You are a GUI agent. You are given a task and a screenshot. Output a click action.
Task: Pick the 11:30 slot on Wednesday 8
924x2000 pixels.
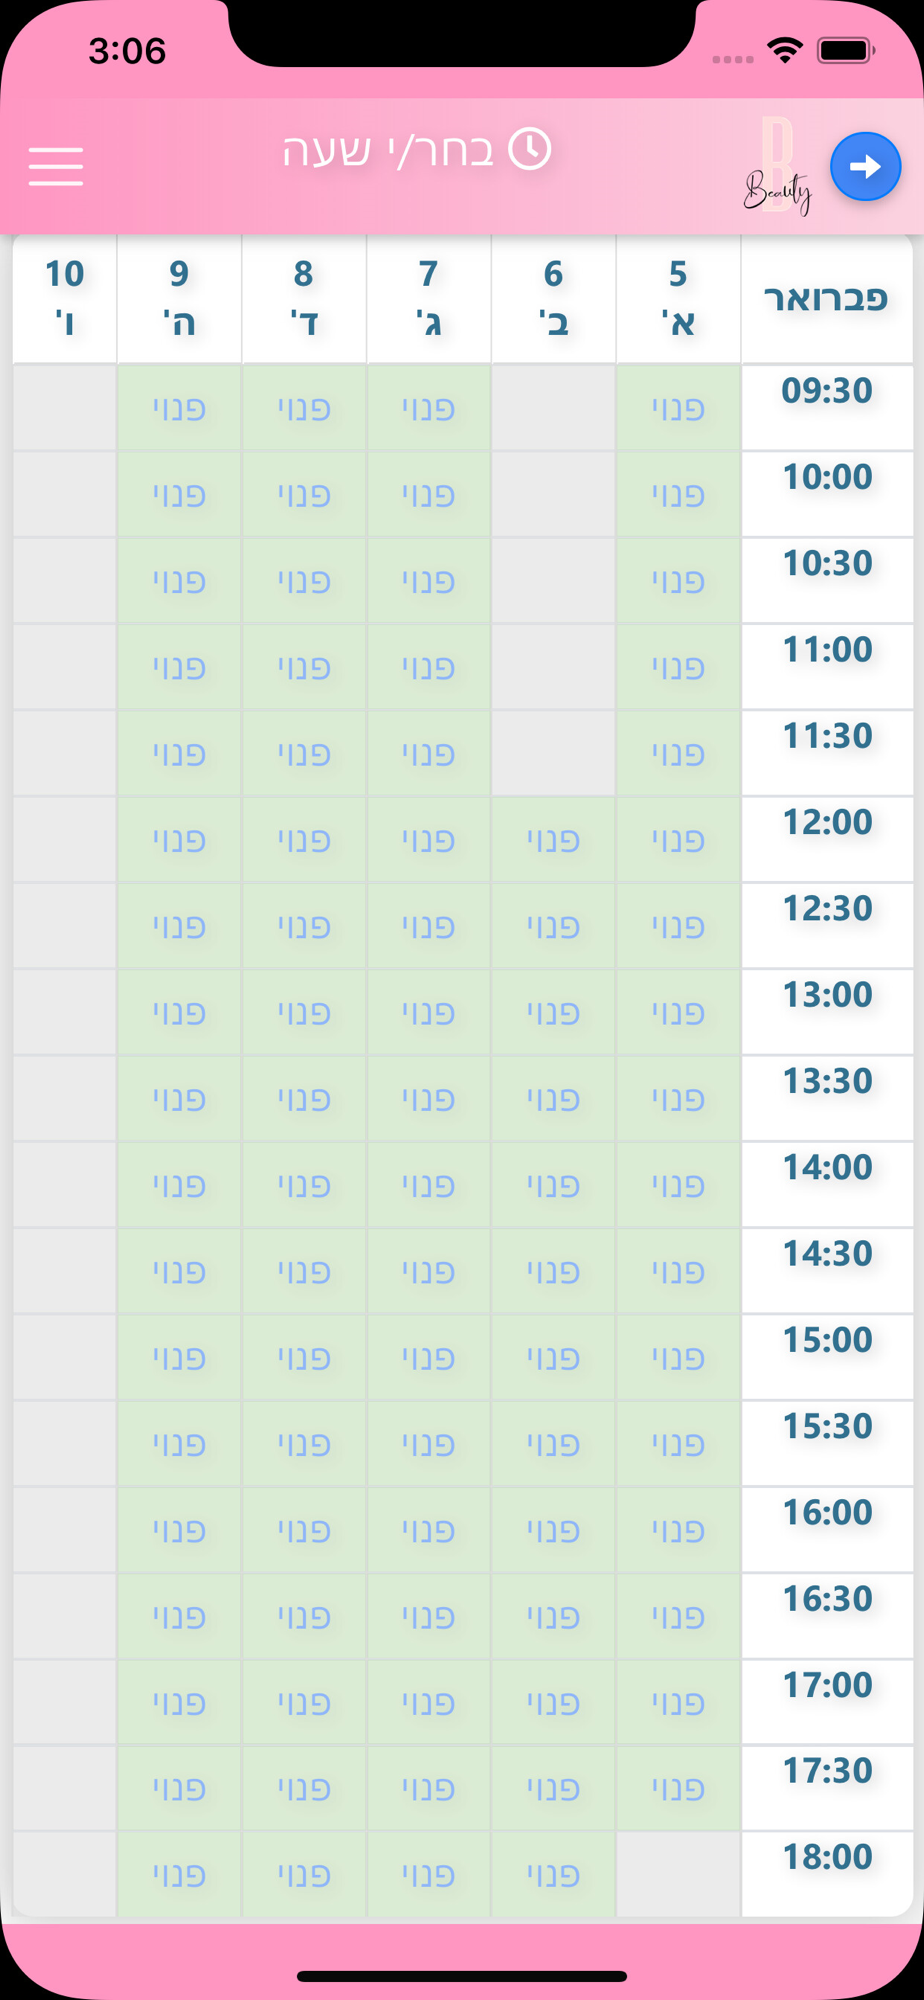[304, 753]
